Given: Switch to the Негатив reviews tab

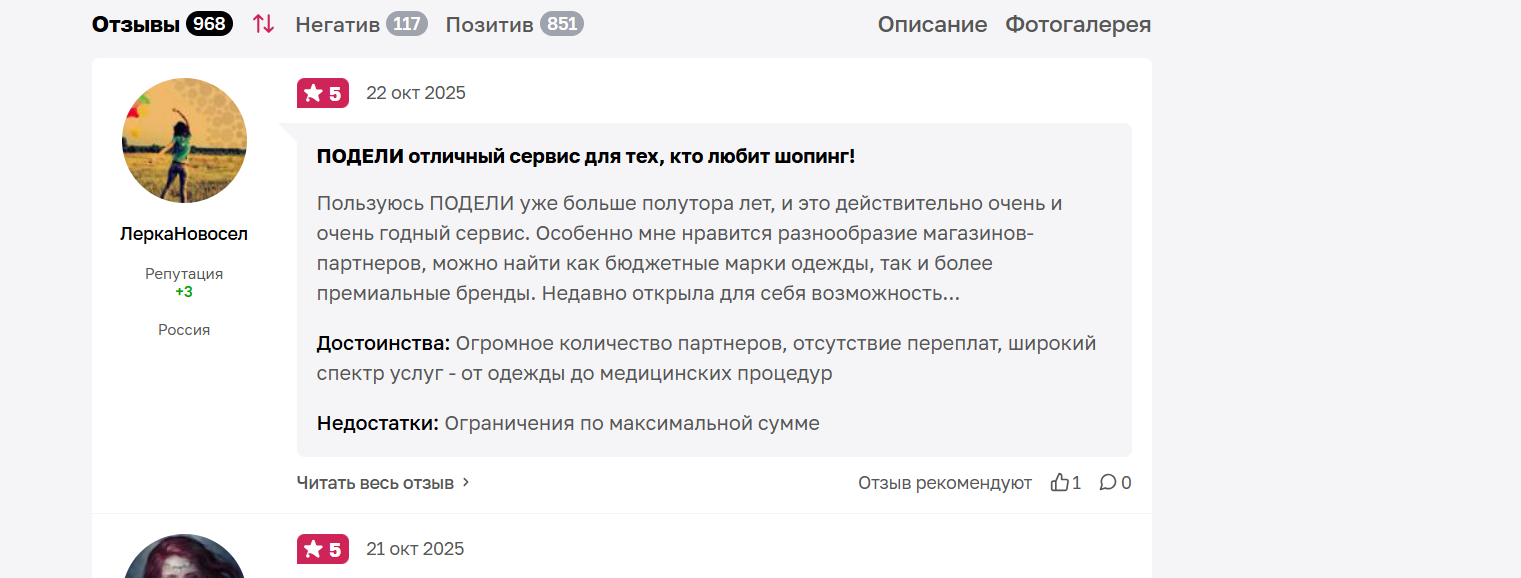Looking at the screenshot, I should click(x=337, y=24).
